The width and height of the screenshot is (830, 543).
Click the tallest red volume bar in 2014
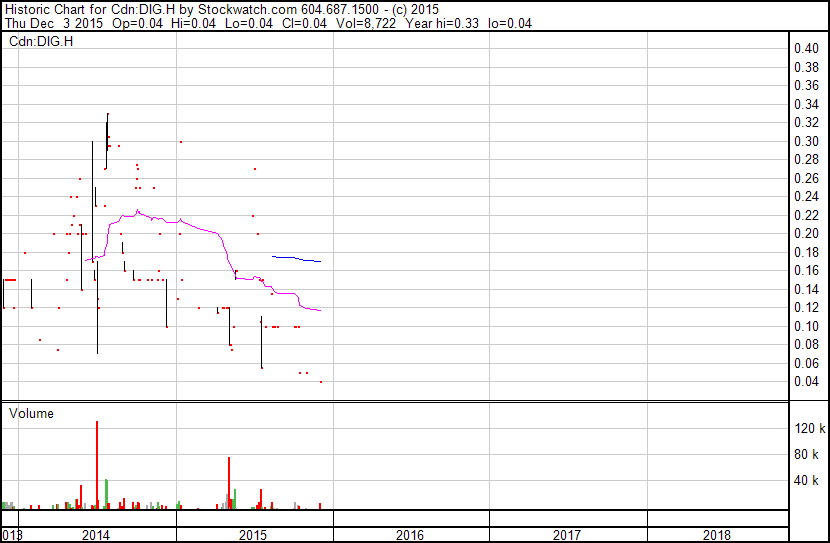point(97,465)
